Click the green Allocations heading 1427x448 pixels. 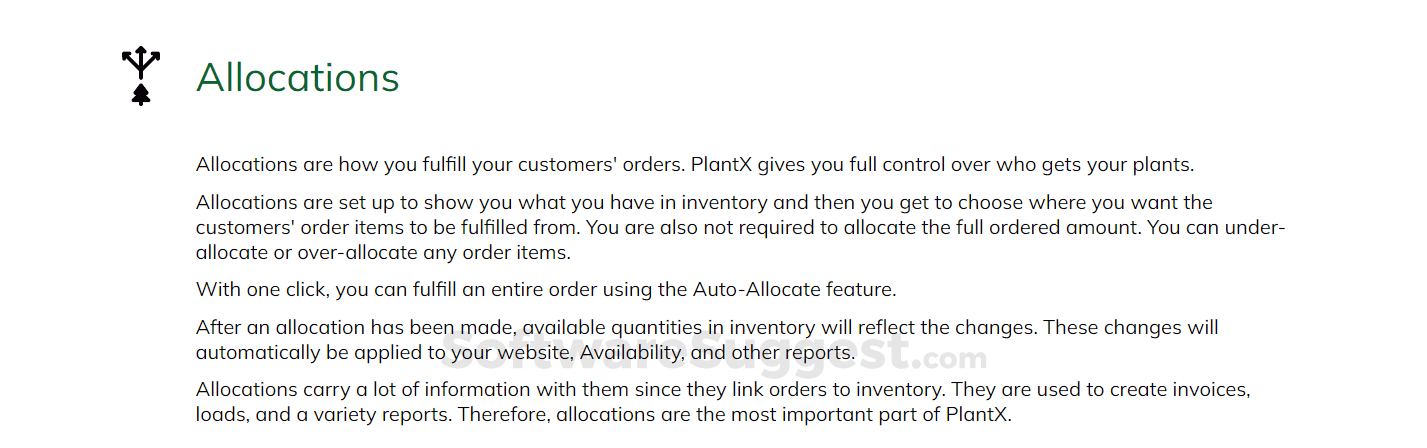(297, 77)
